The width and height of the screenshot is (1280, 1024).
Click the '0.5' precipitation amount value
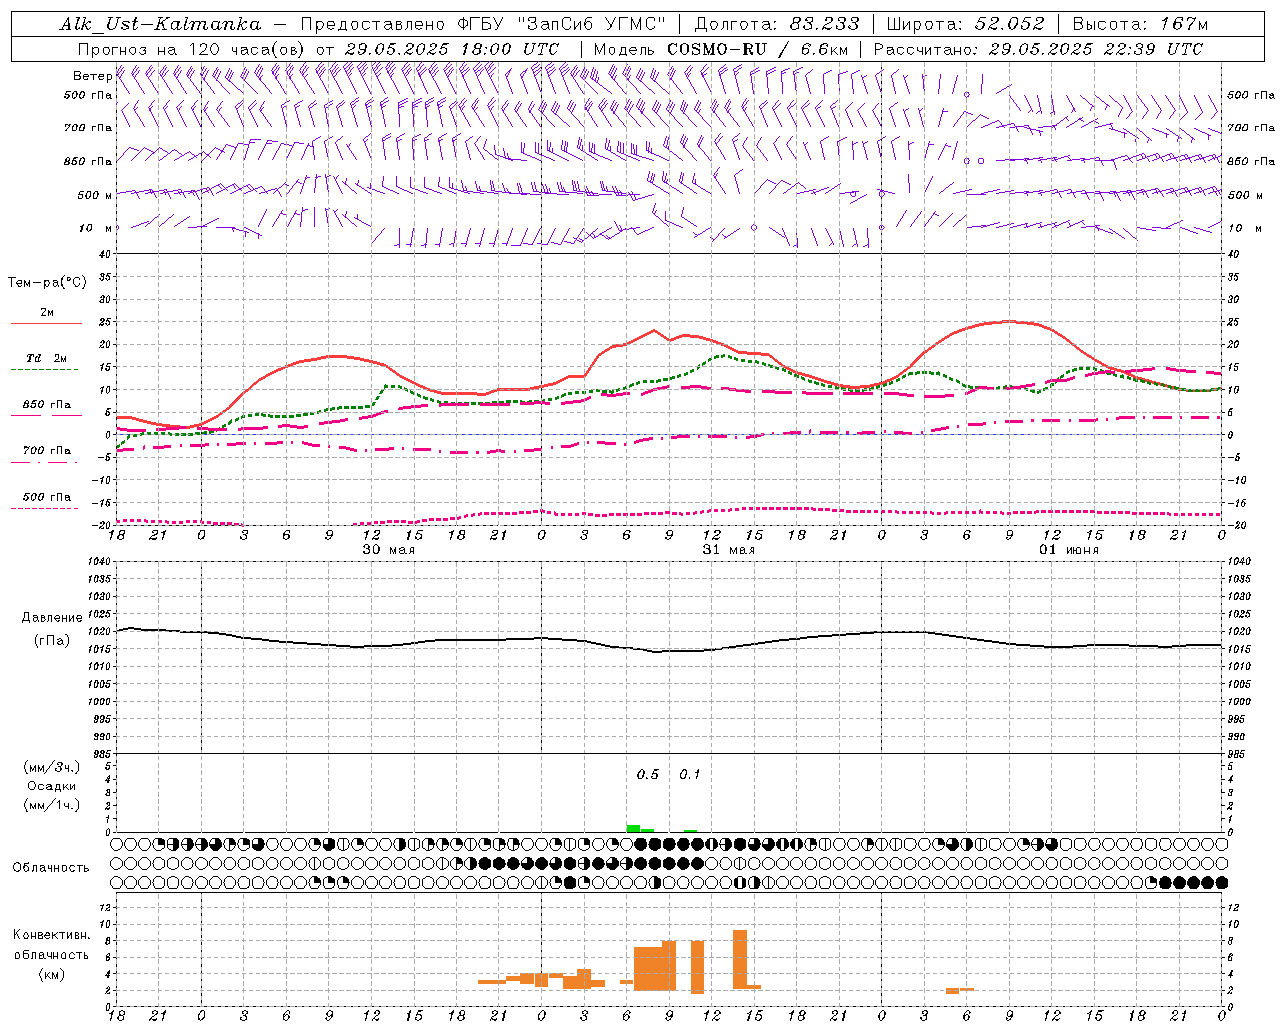coord(648,774)
